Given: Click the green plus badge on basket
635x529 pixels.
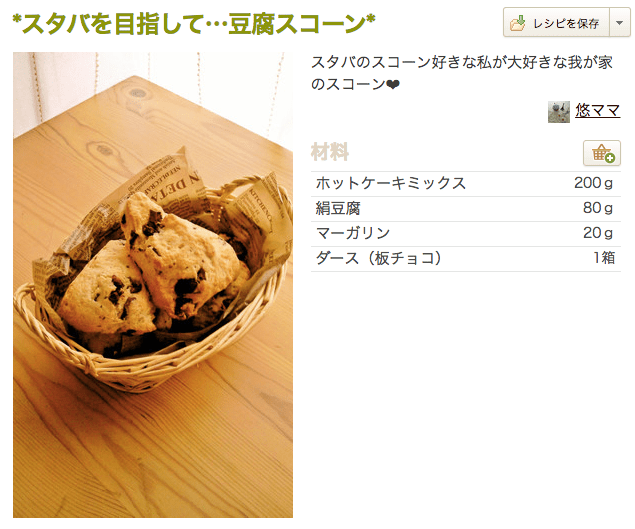Looking at the screenshot, I should tap(610, 158).
